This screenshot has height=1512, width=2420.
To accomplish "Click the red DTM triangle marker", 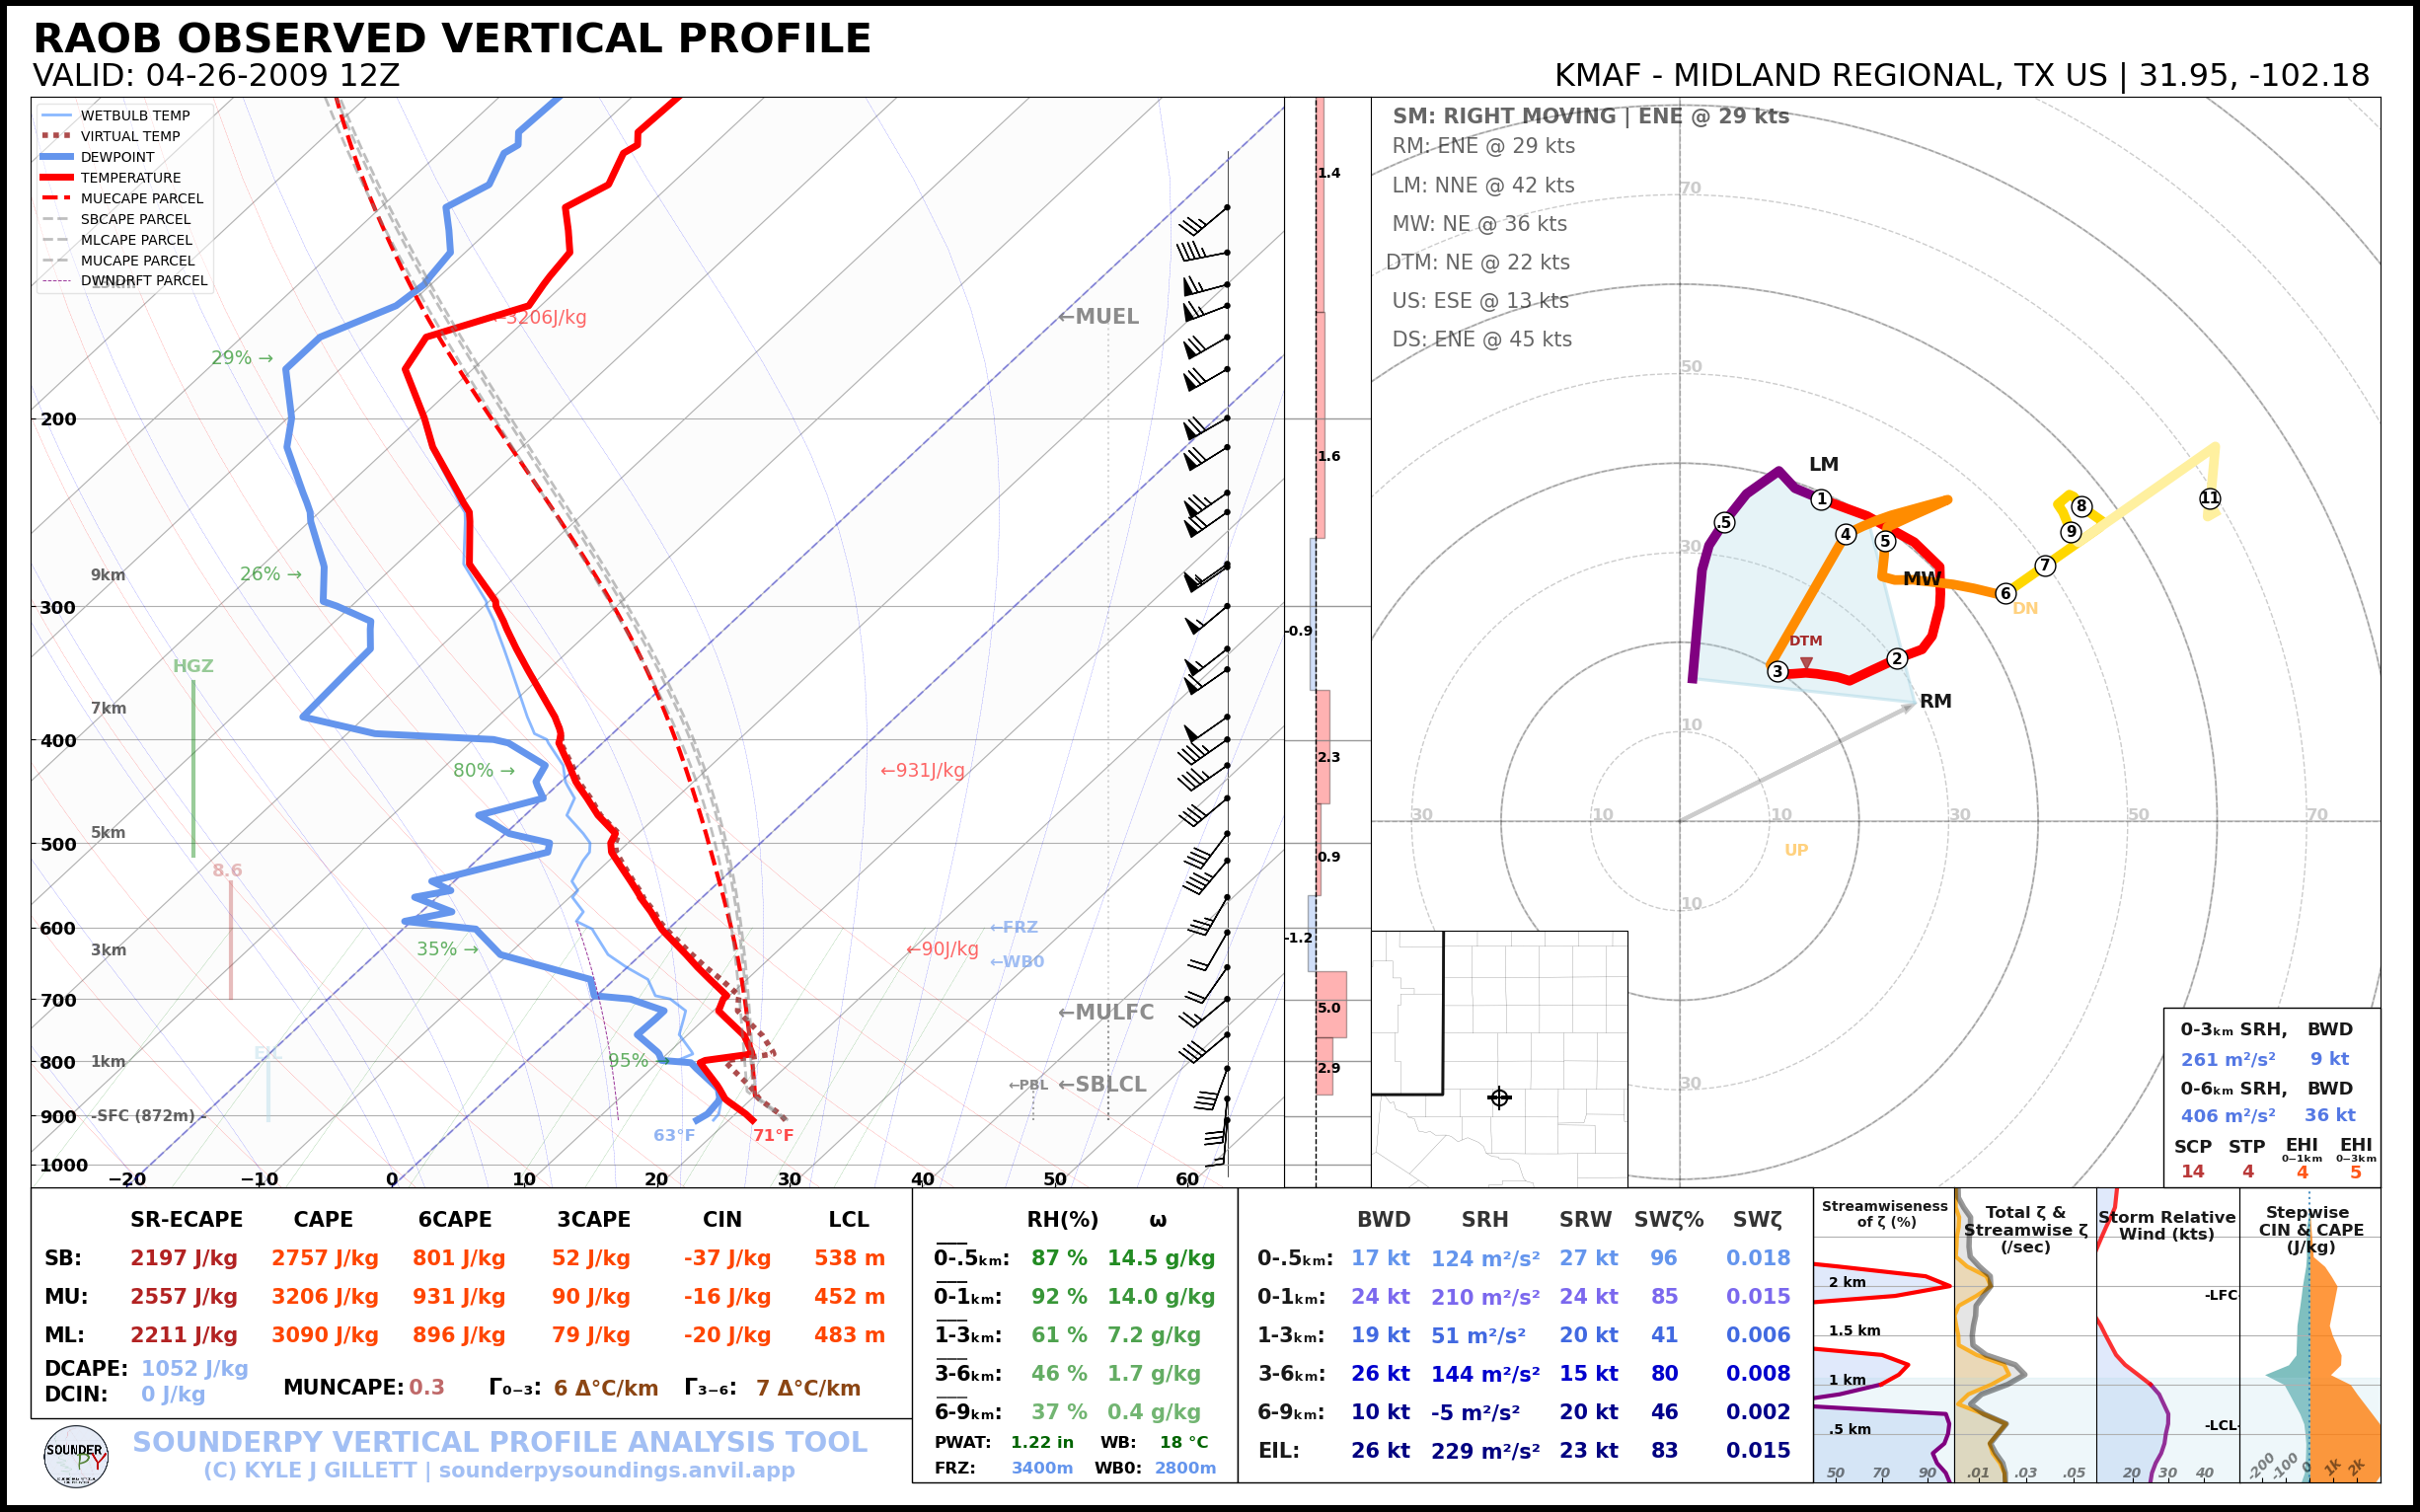I will 1806,662.
